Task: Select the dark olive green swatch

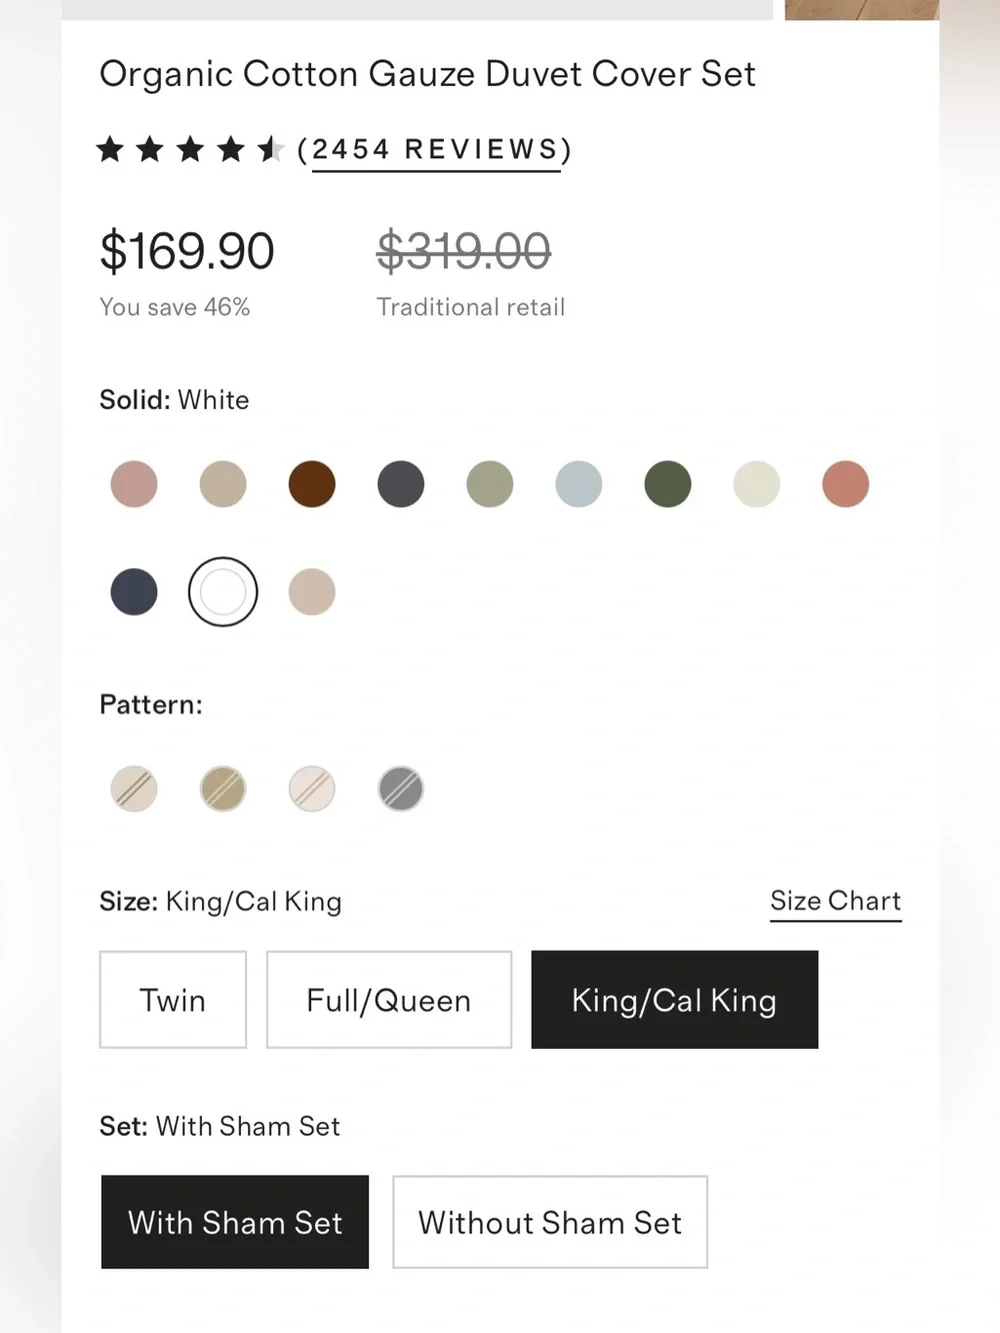Action: 668,484
